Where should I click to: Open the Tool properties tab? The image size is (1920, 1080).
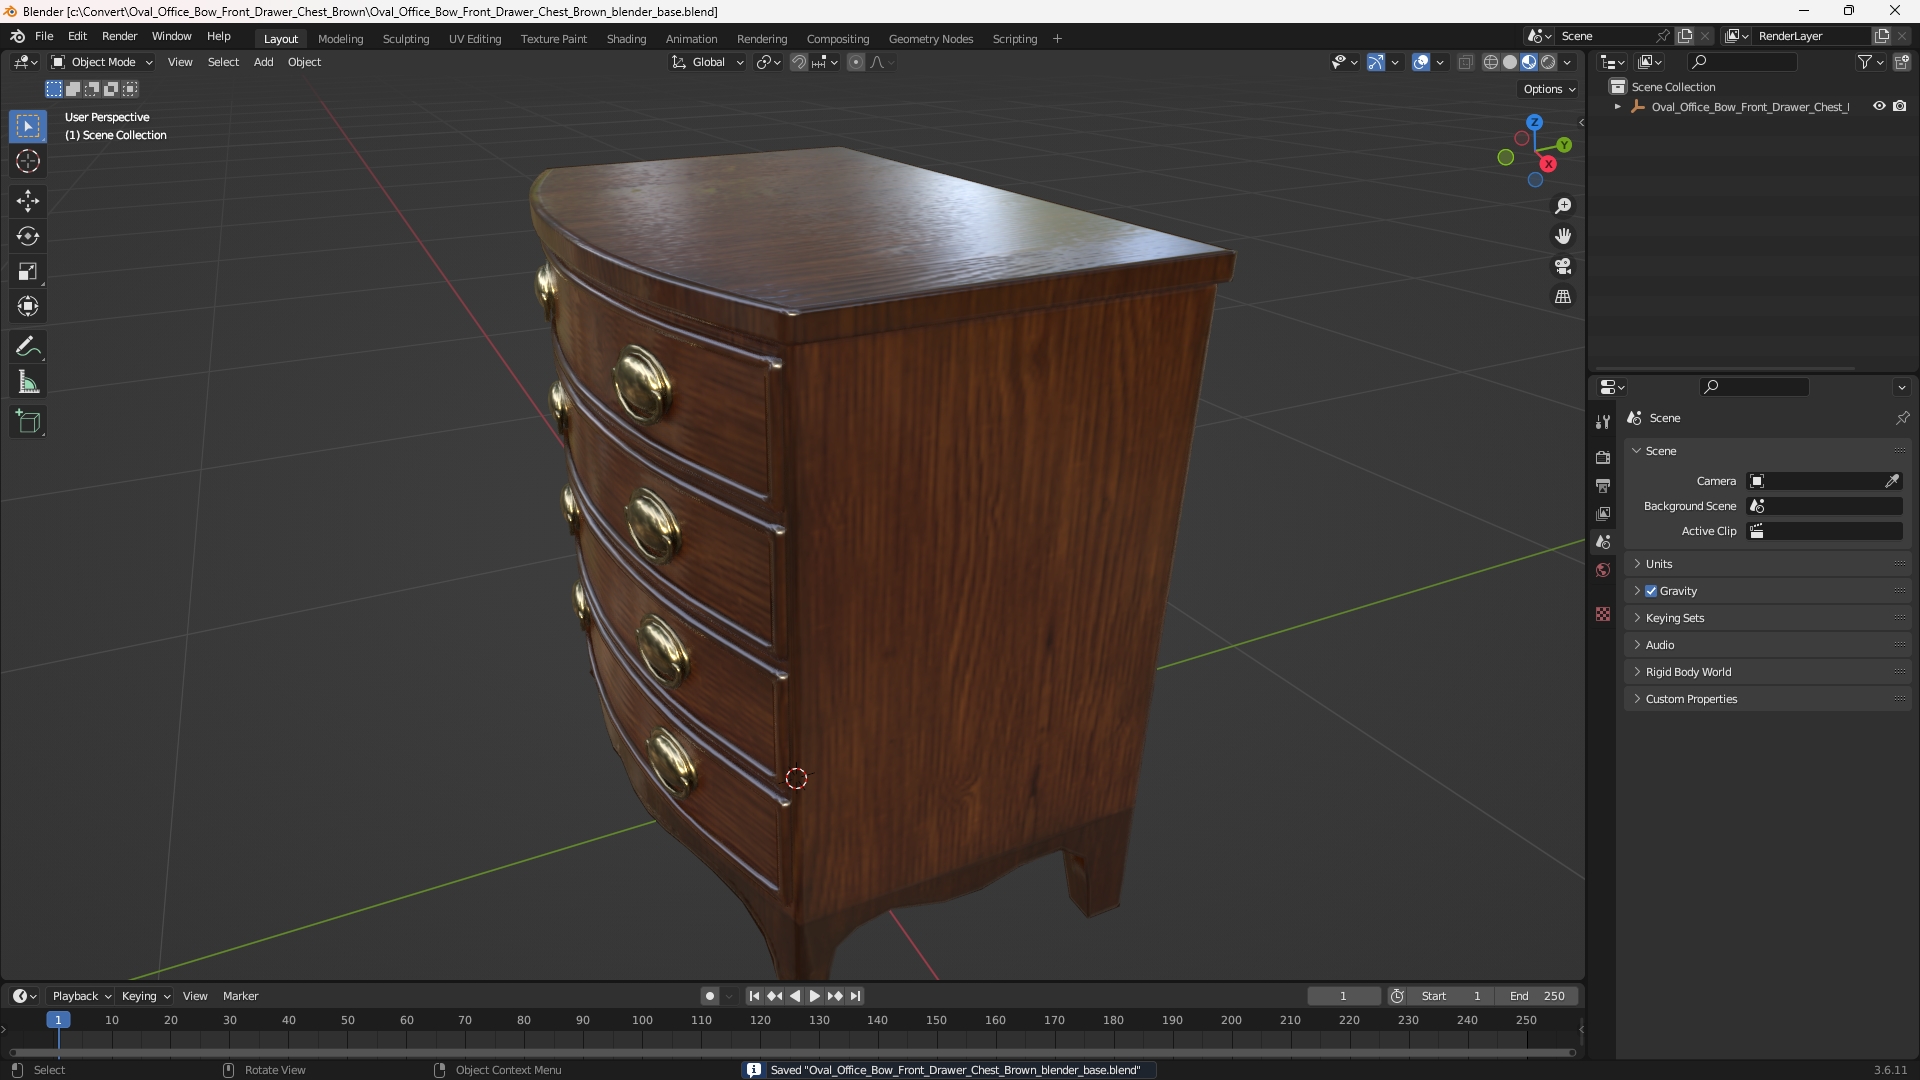pos(1603,422)
